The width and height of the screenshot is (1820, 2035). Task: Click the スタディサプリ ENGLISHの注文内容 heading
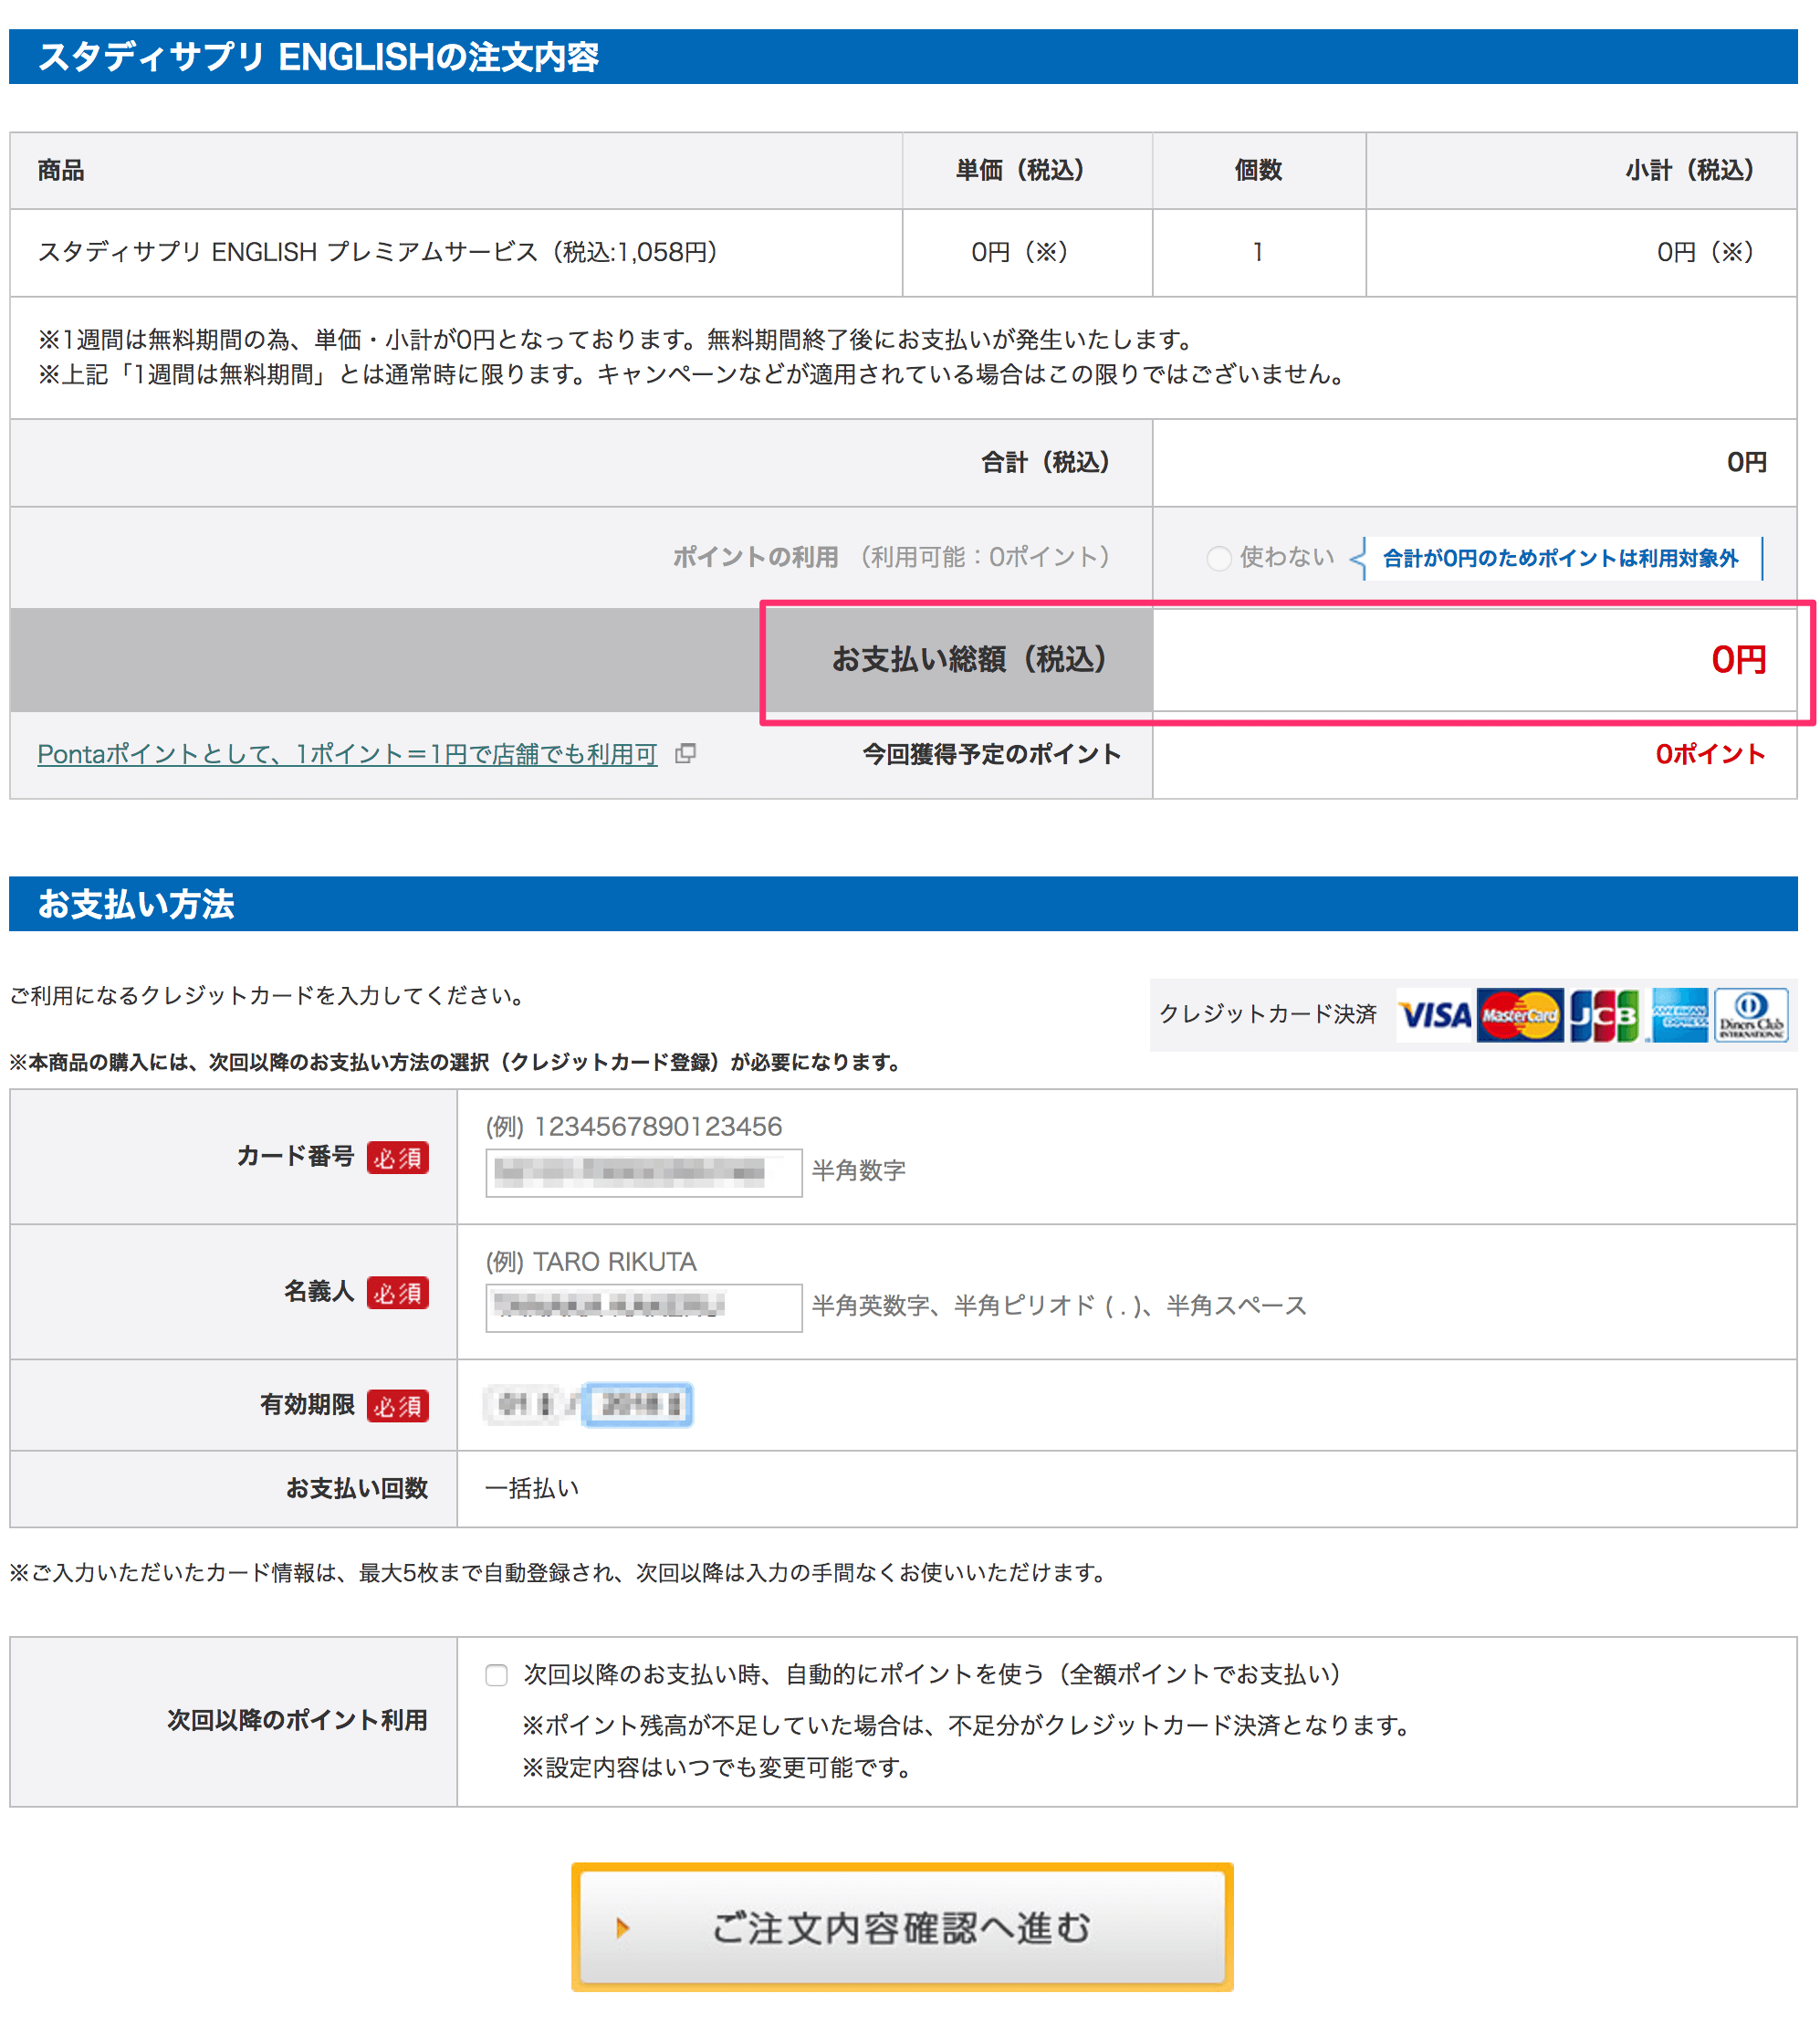coord(318,57)
